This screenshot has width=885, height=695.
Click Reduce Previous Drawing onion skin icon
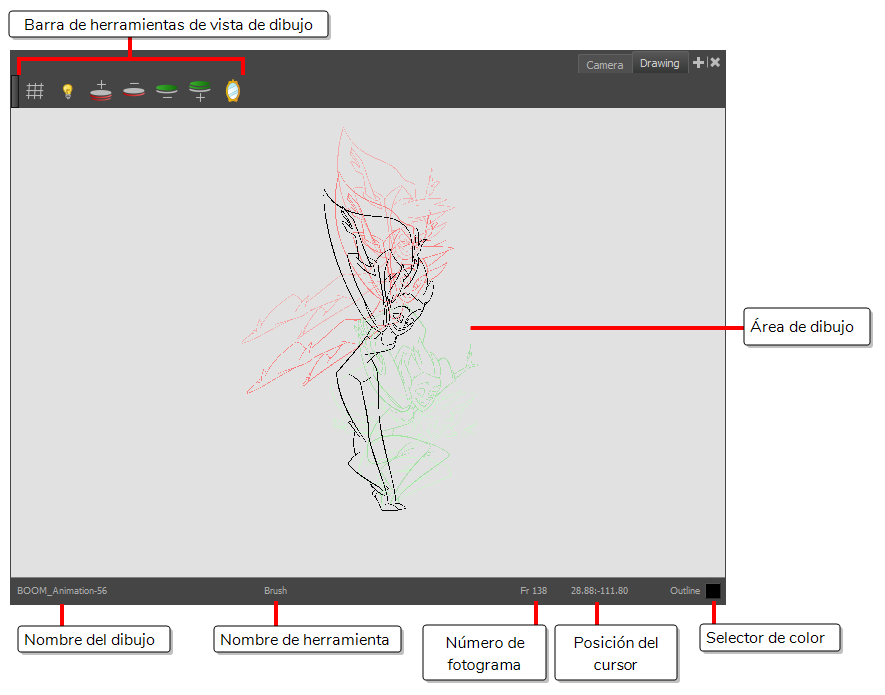(x=134, y=89)
